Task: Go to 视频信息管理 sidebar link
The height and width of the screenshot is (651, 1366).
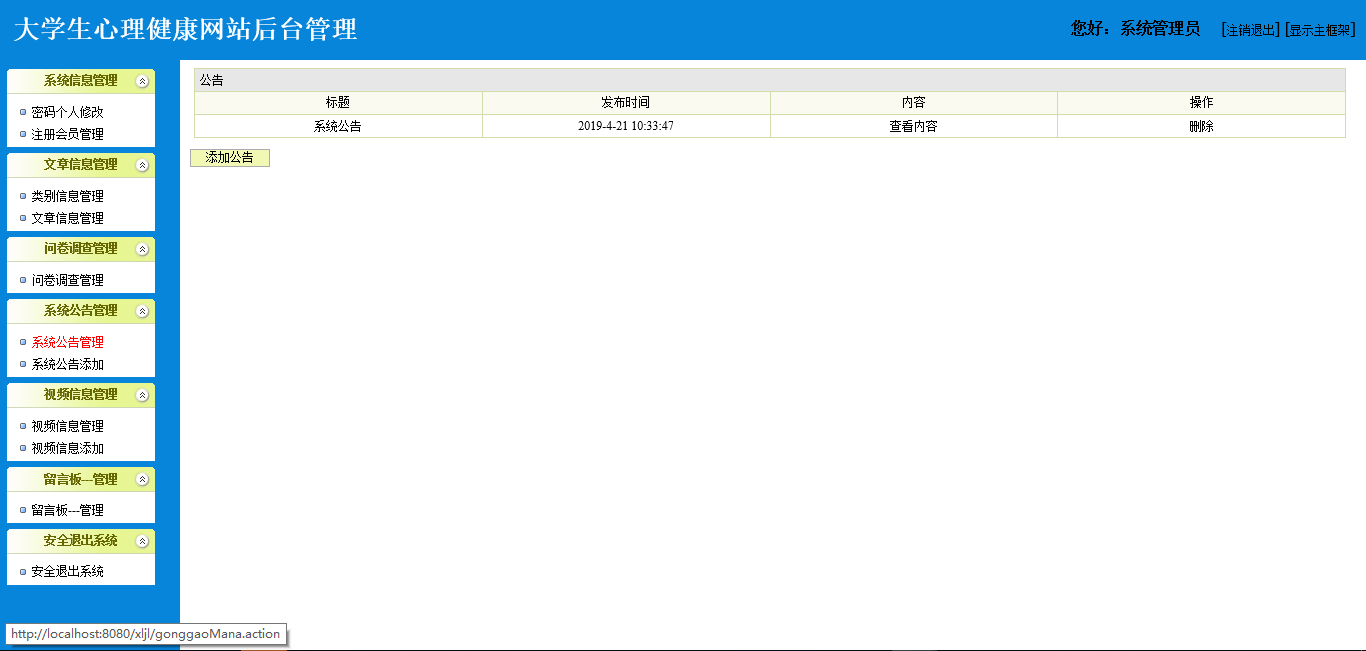Action: 67,426
